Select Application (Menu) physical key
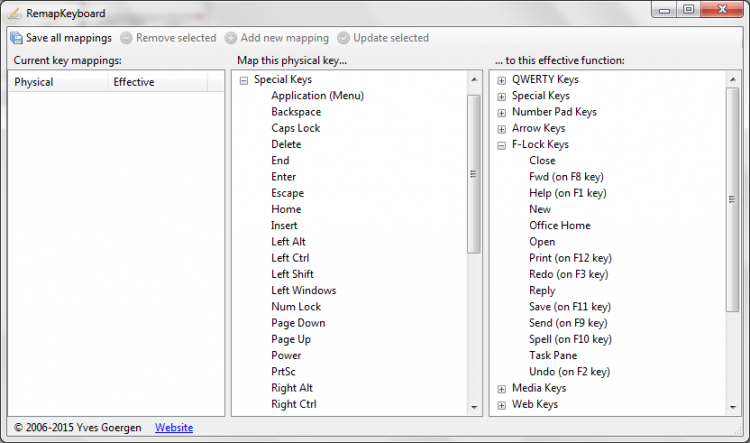The width and height of the screenshot is (750, 443). 318,96
